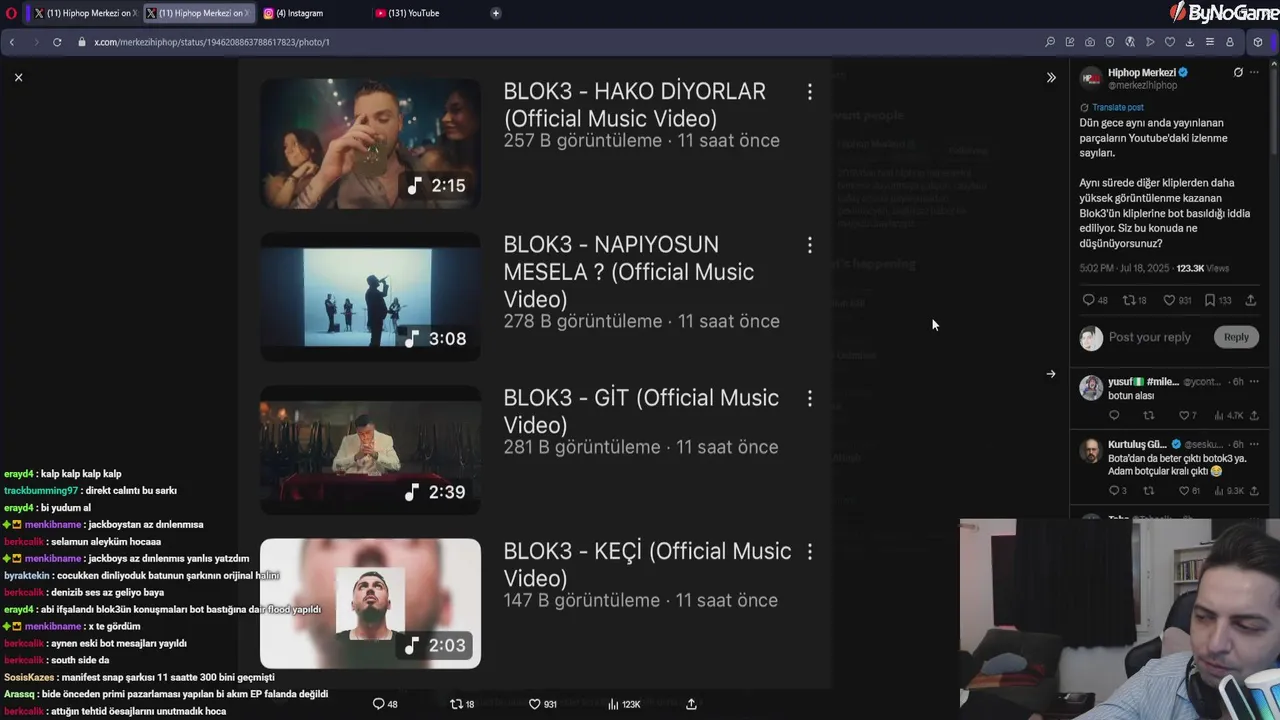Repost yusuf's reply 'botun alası'
The height and width of the screenshot is (720, 1280).
1148,415
